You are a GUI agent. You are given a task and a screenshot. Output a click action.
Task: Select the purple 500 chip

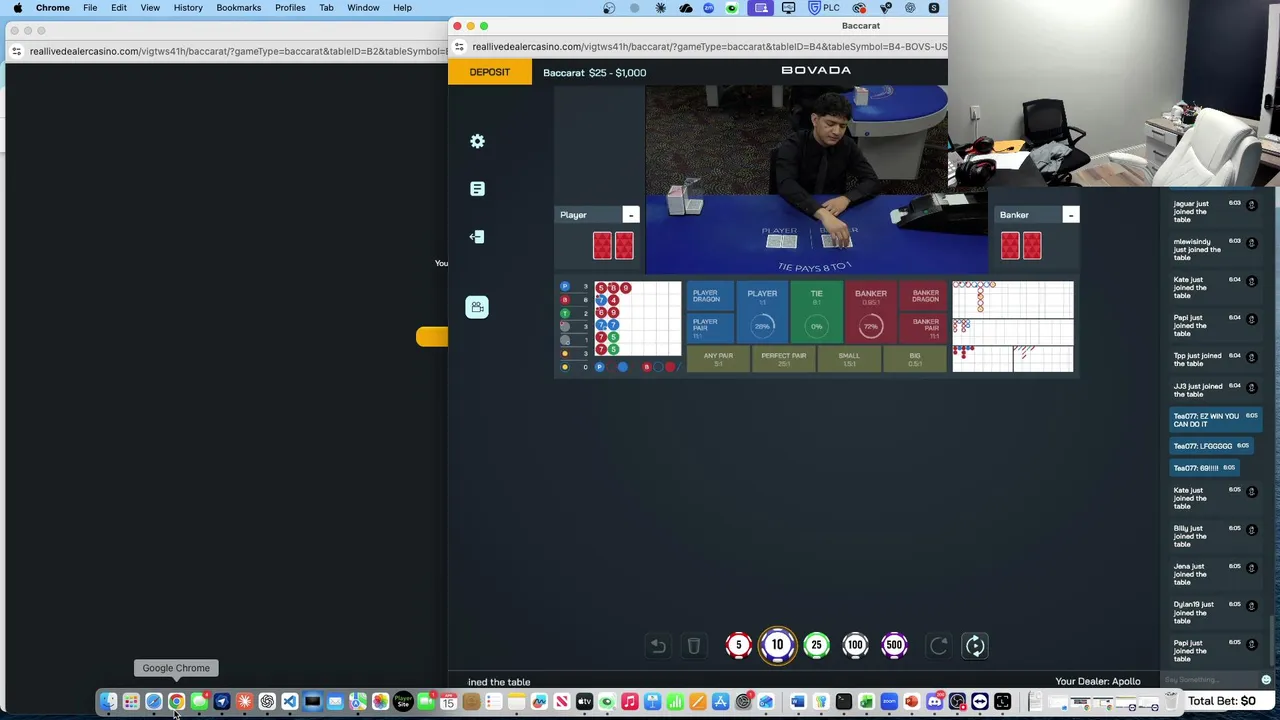click(x=894, y=646)
